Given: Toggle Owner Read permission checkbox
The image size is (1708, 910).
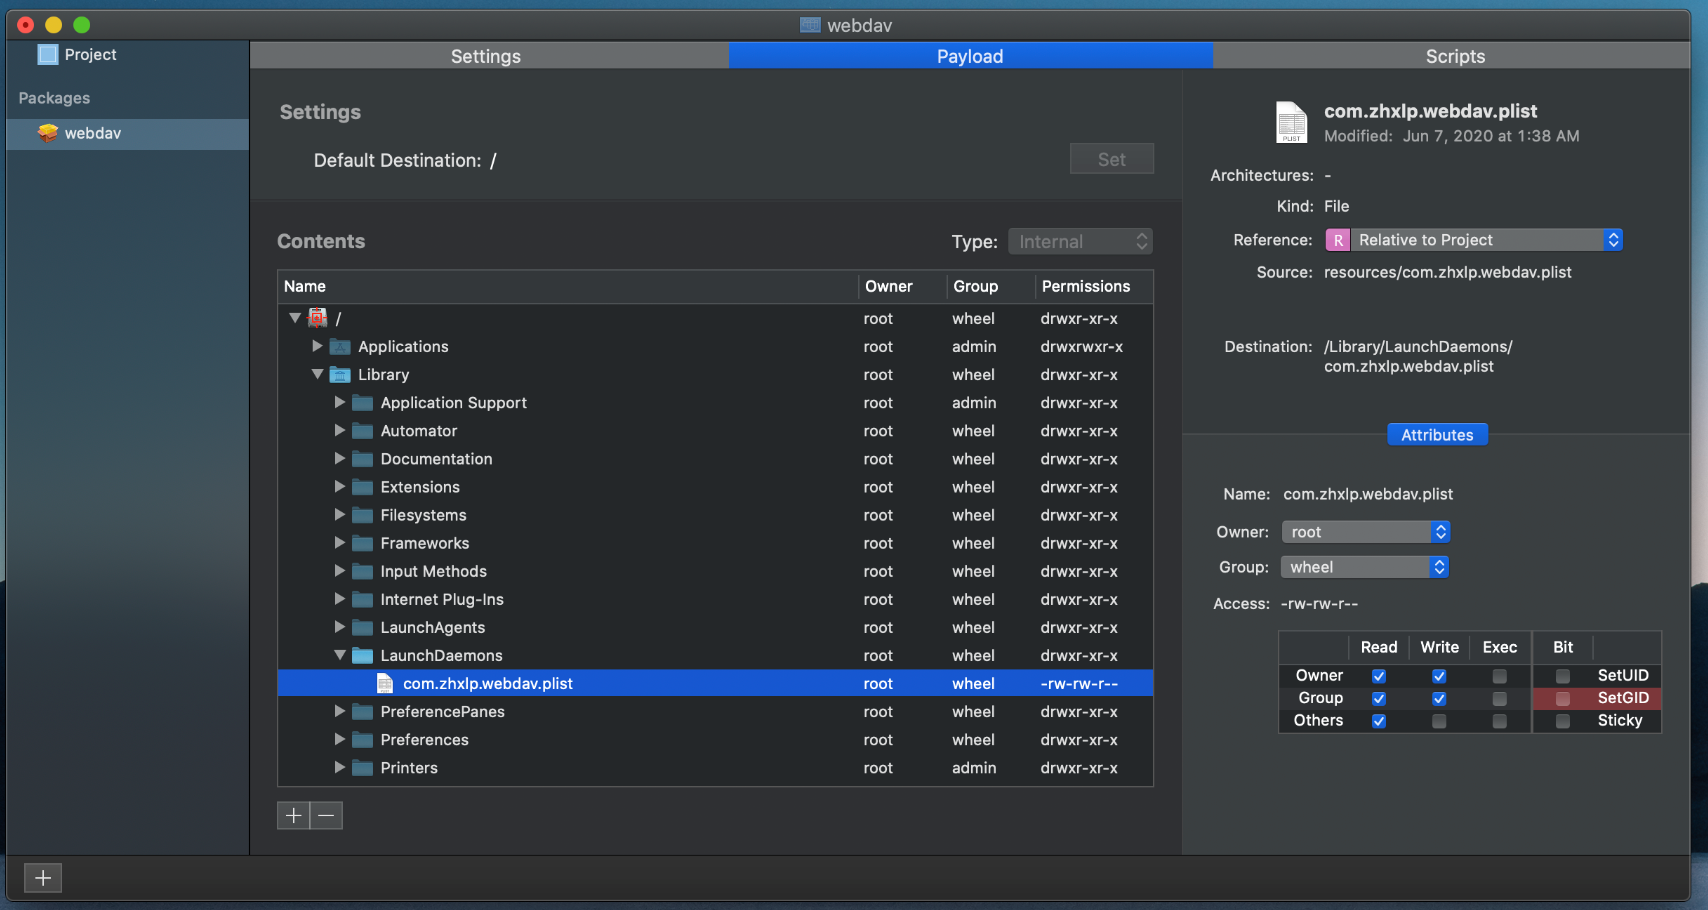Looking at the screenshot, I should pos(1379,676).
